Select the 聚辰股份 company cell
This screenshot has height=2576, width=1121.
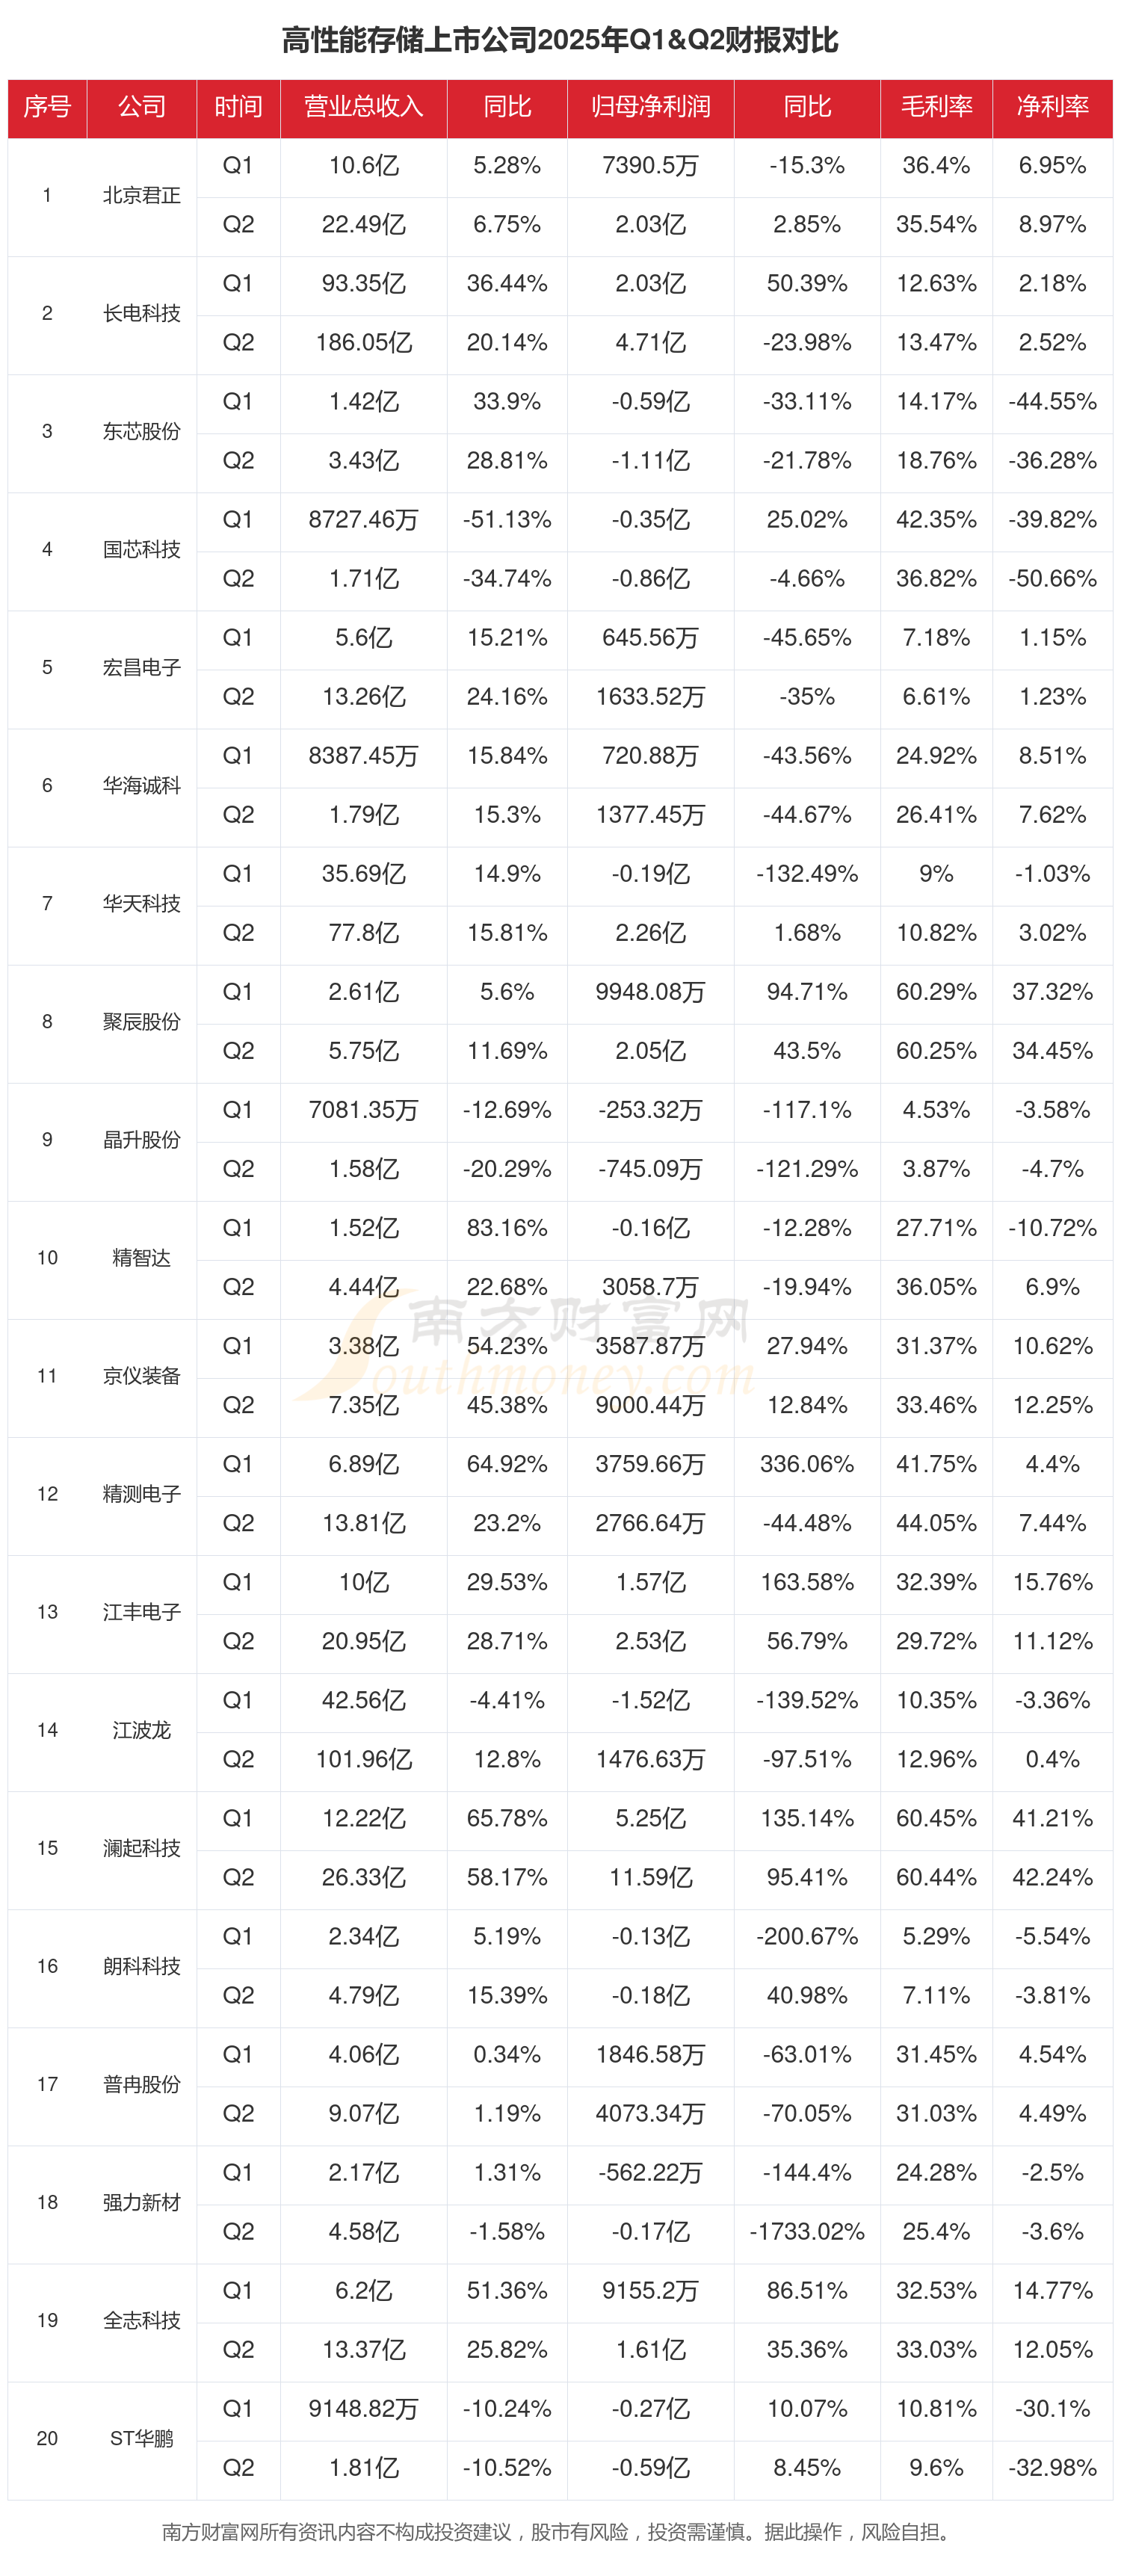click(x=142, y=1022)
